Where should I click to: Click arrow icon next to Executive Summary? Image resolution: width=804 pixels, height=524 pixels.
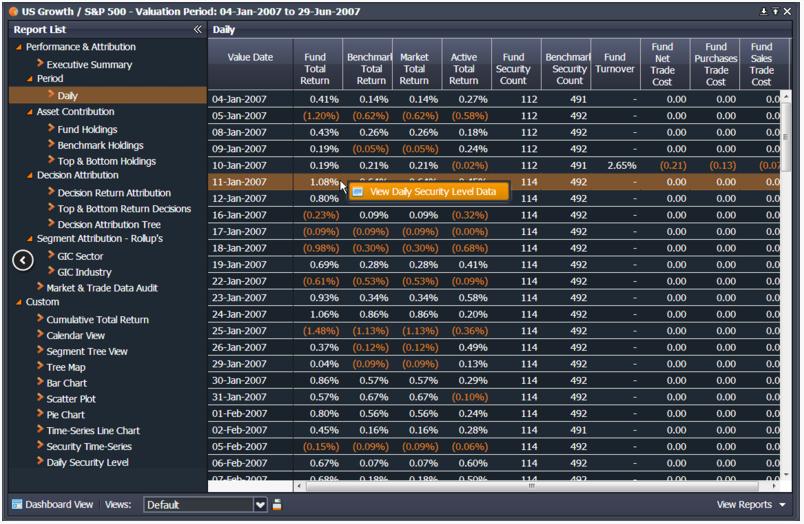[40, 64]
